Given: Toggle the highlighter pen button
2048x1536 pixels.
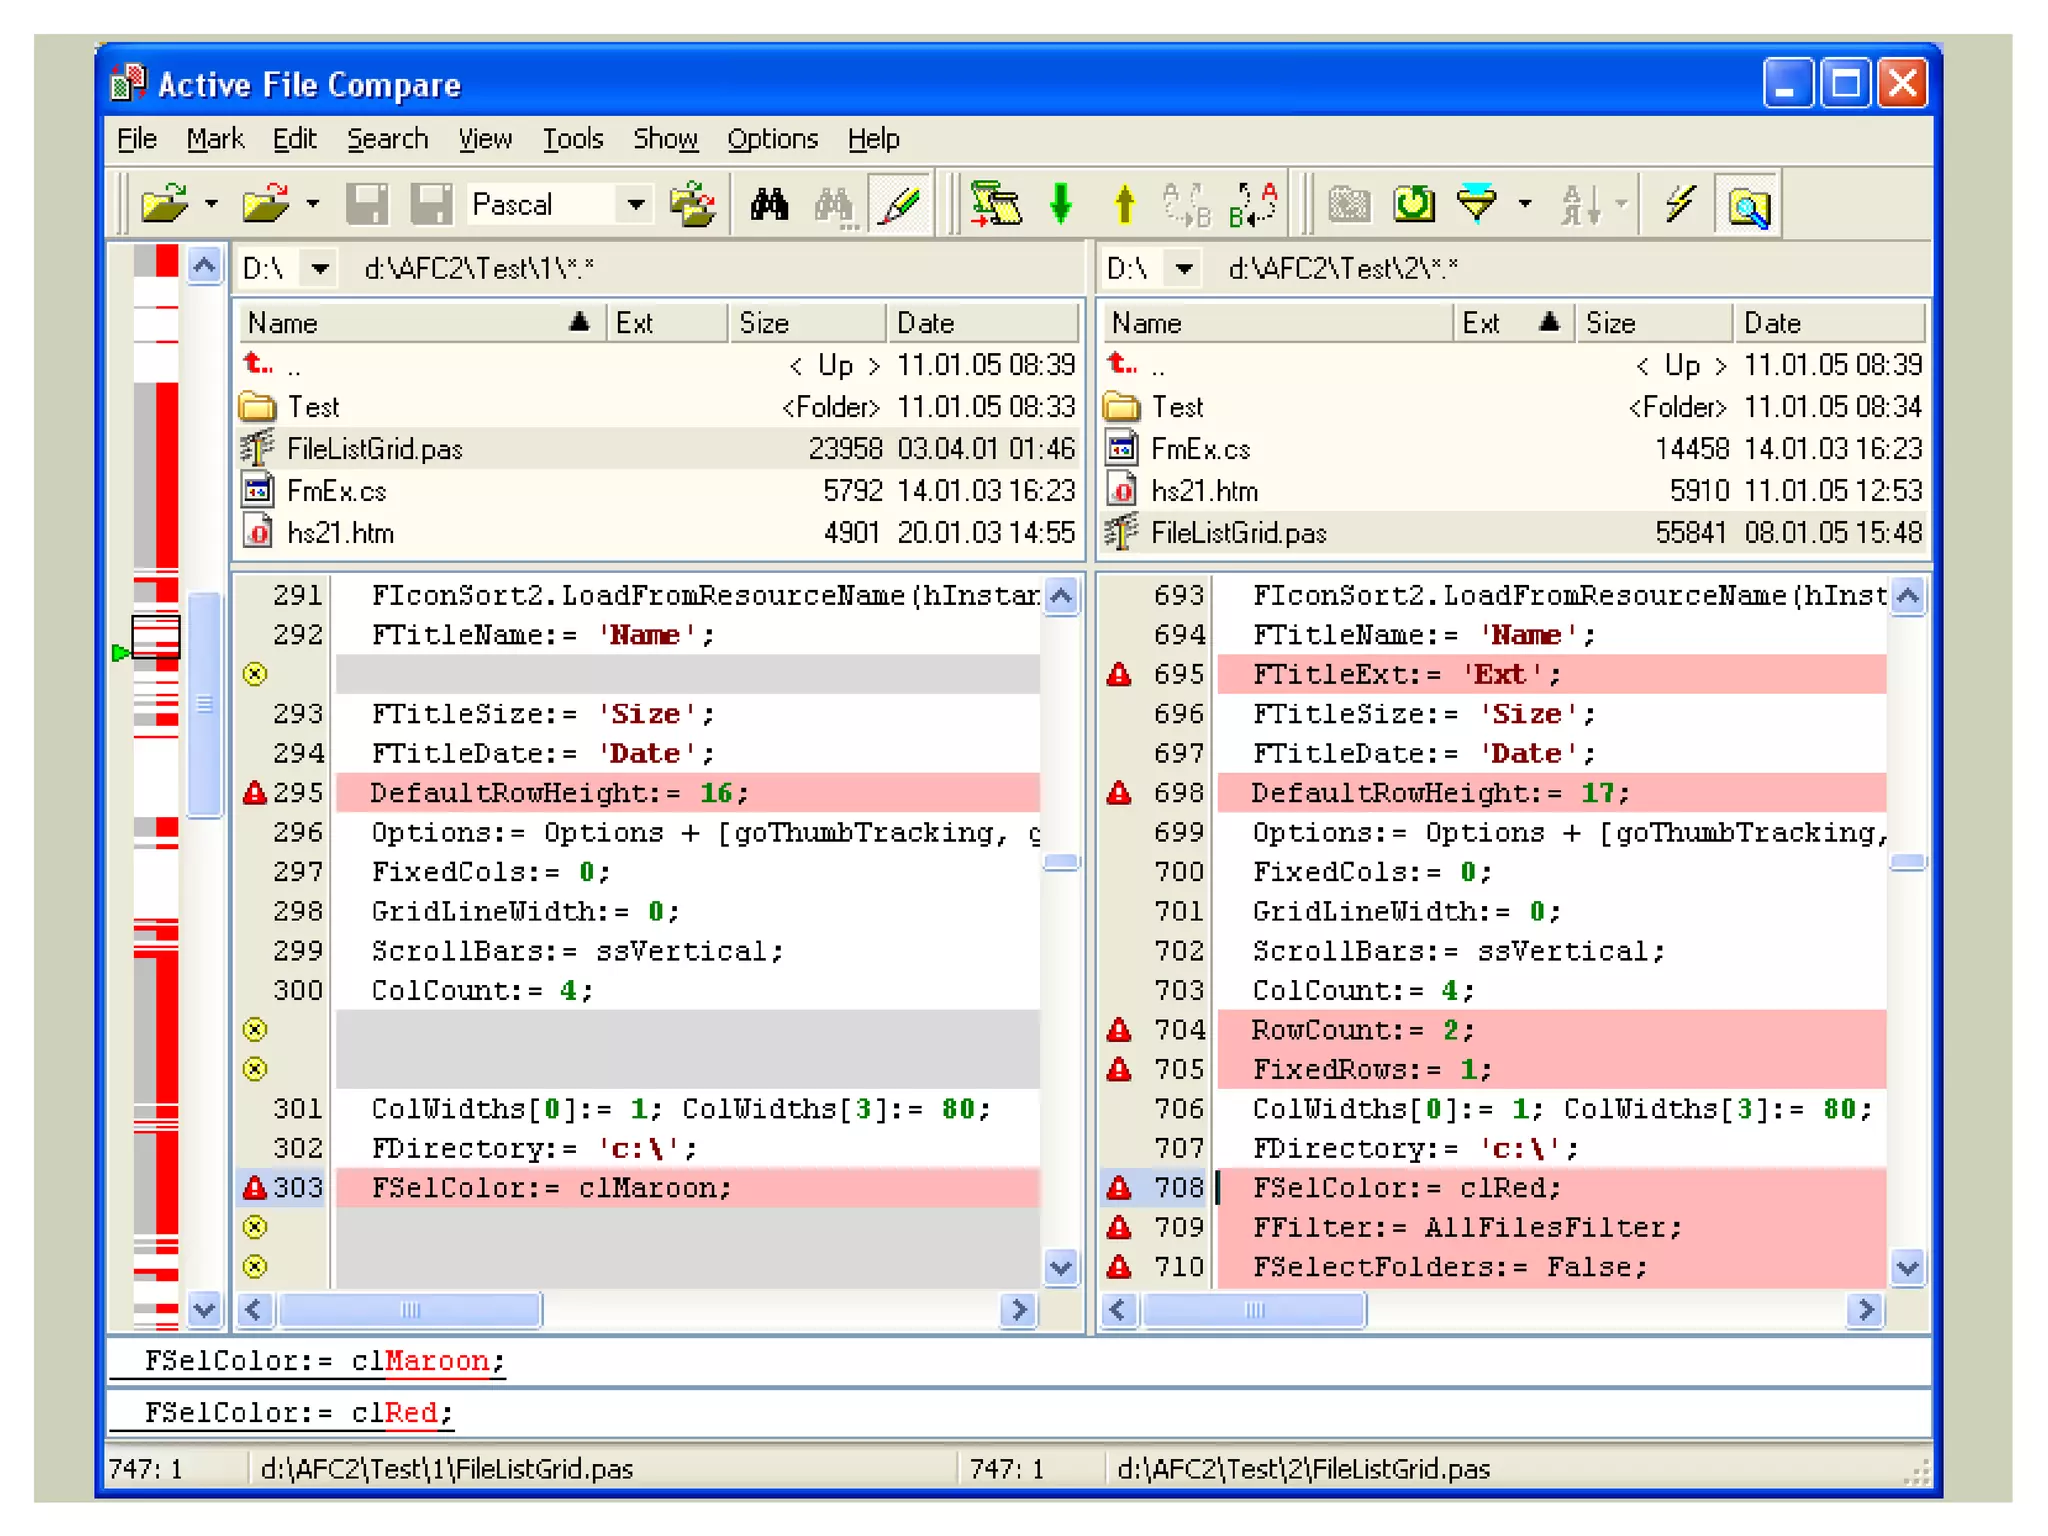Looking at the screenshot, I should pos(900,205).
